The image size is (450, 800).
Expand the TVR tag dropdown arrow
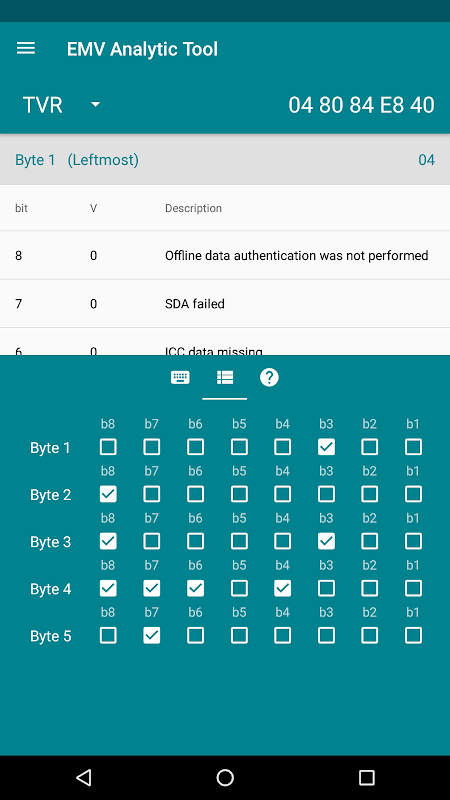[95, 105]
